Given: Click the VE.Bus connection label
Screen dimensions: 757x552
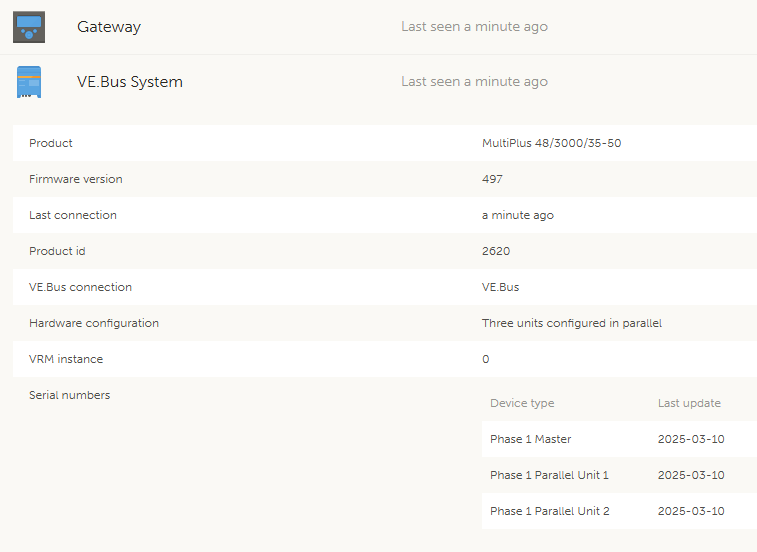Looking at the screenshot, I should click(x=80, y=287).
